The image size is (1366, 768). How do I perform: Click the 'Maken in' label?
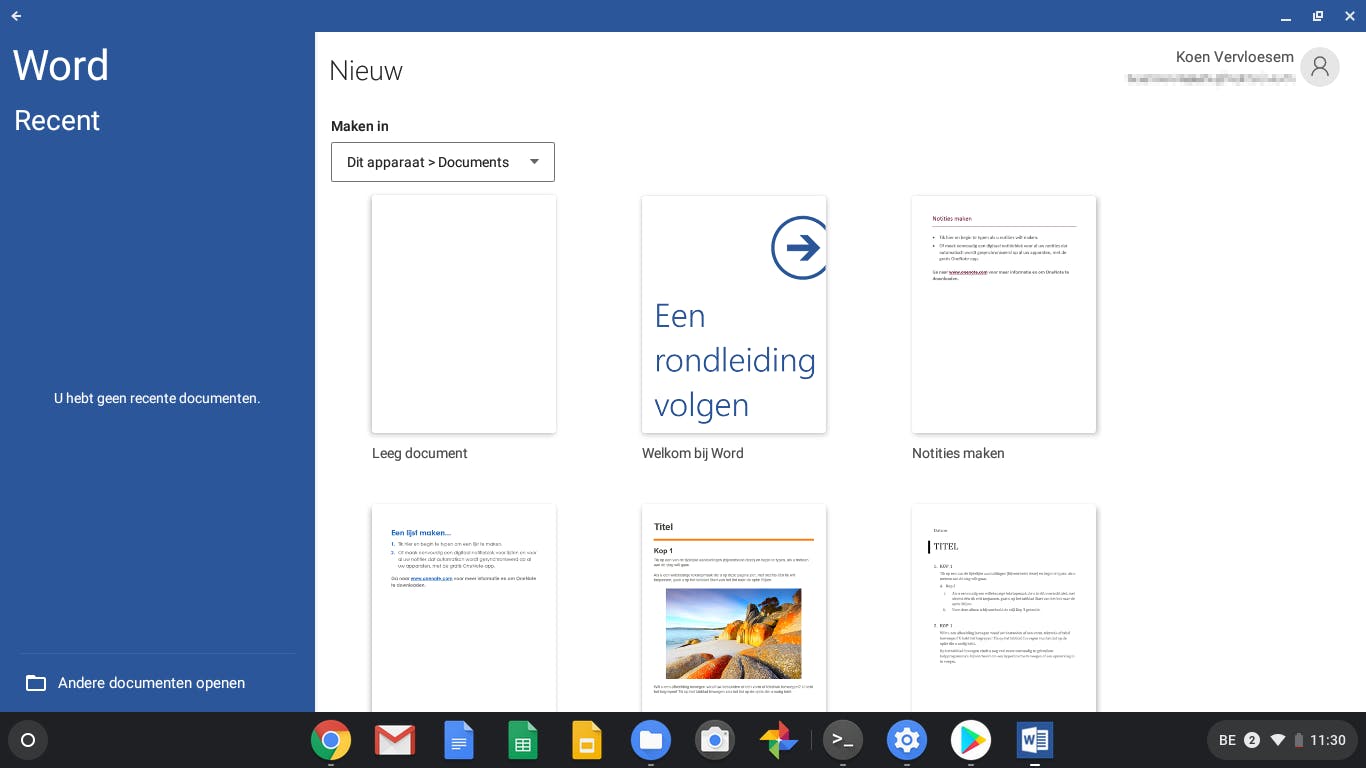[360, 126]
